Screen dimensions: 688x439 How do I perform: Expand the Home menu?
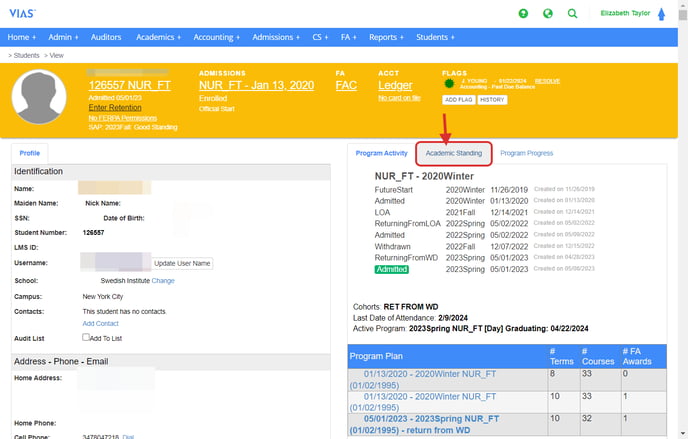pyautogui.click(x=22, y=37)
